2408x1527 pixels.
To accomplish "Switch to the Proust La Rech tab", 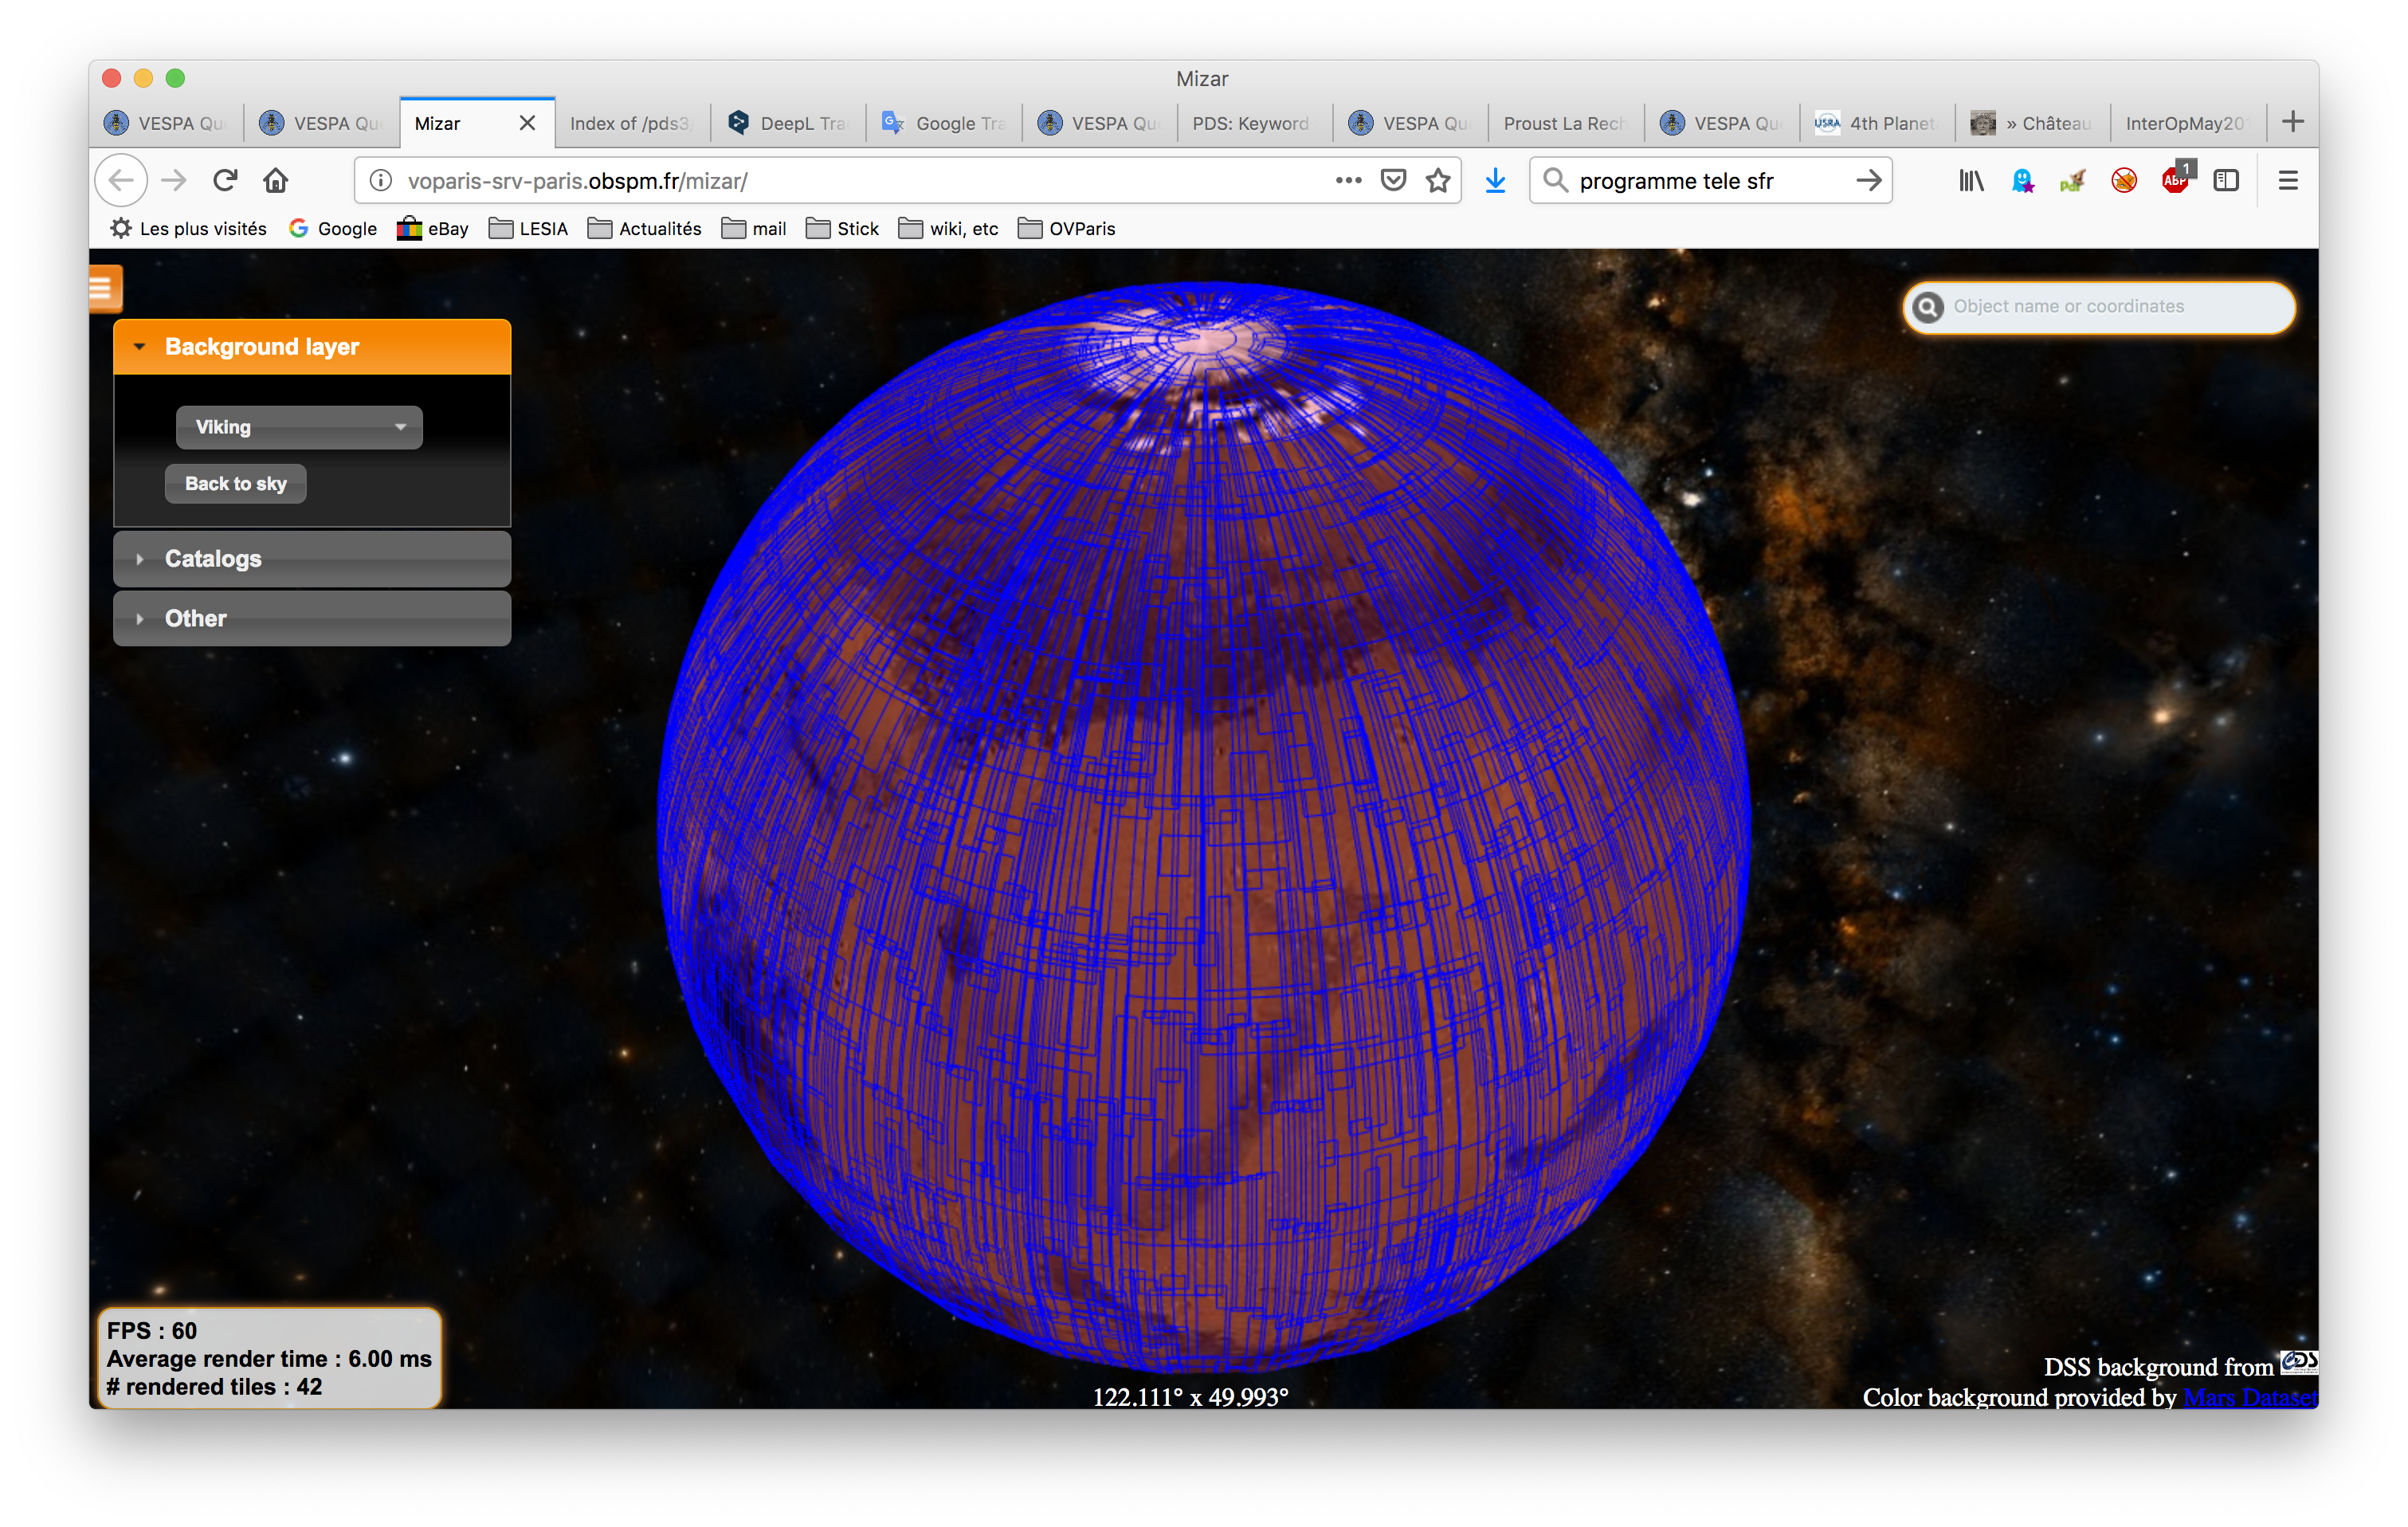I will (x=1566, y=123).
